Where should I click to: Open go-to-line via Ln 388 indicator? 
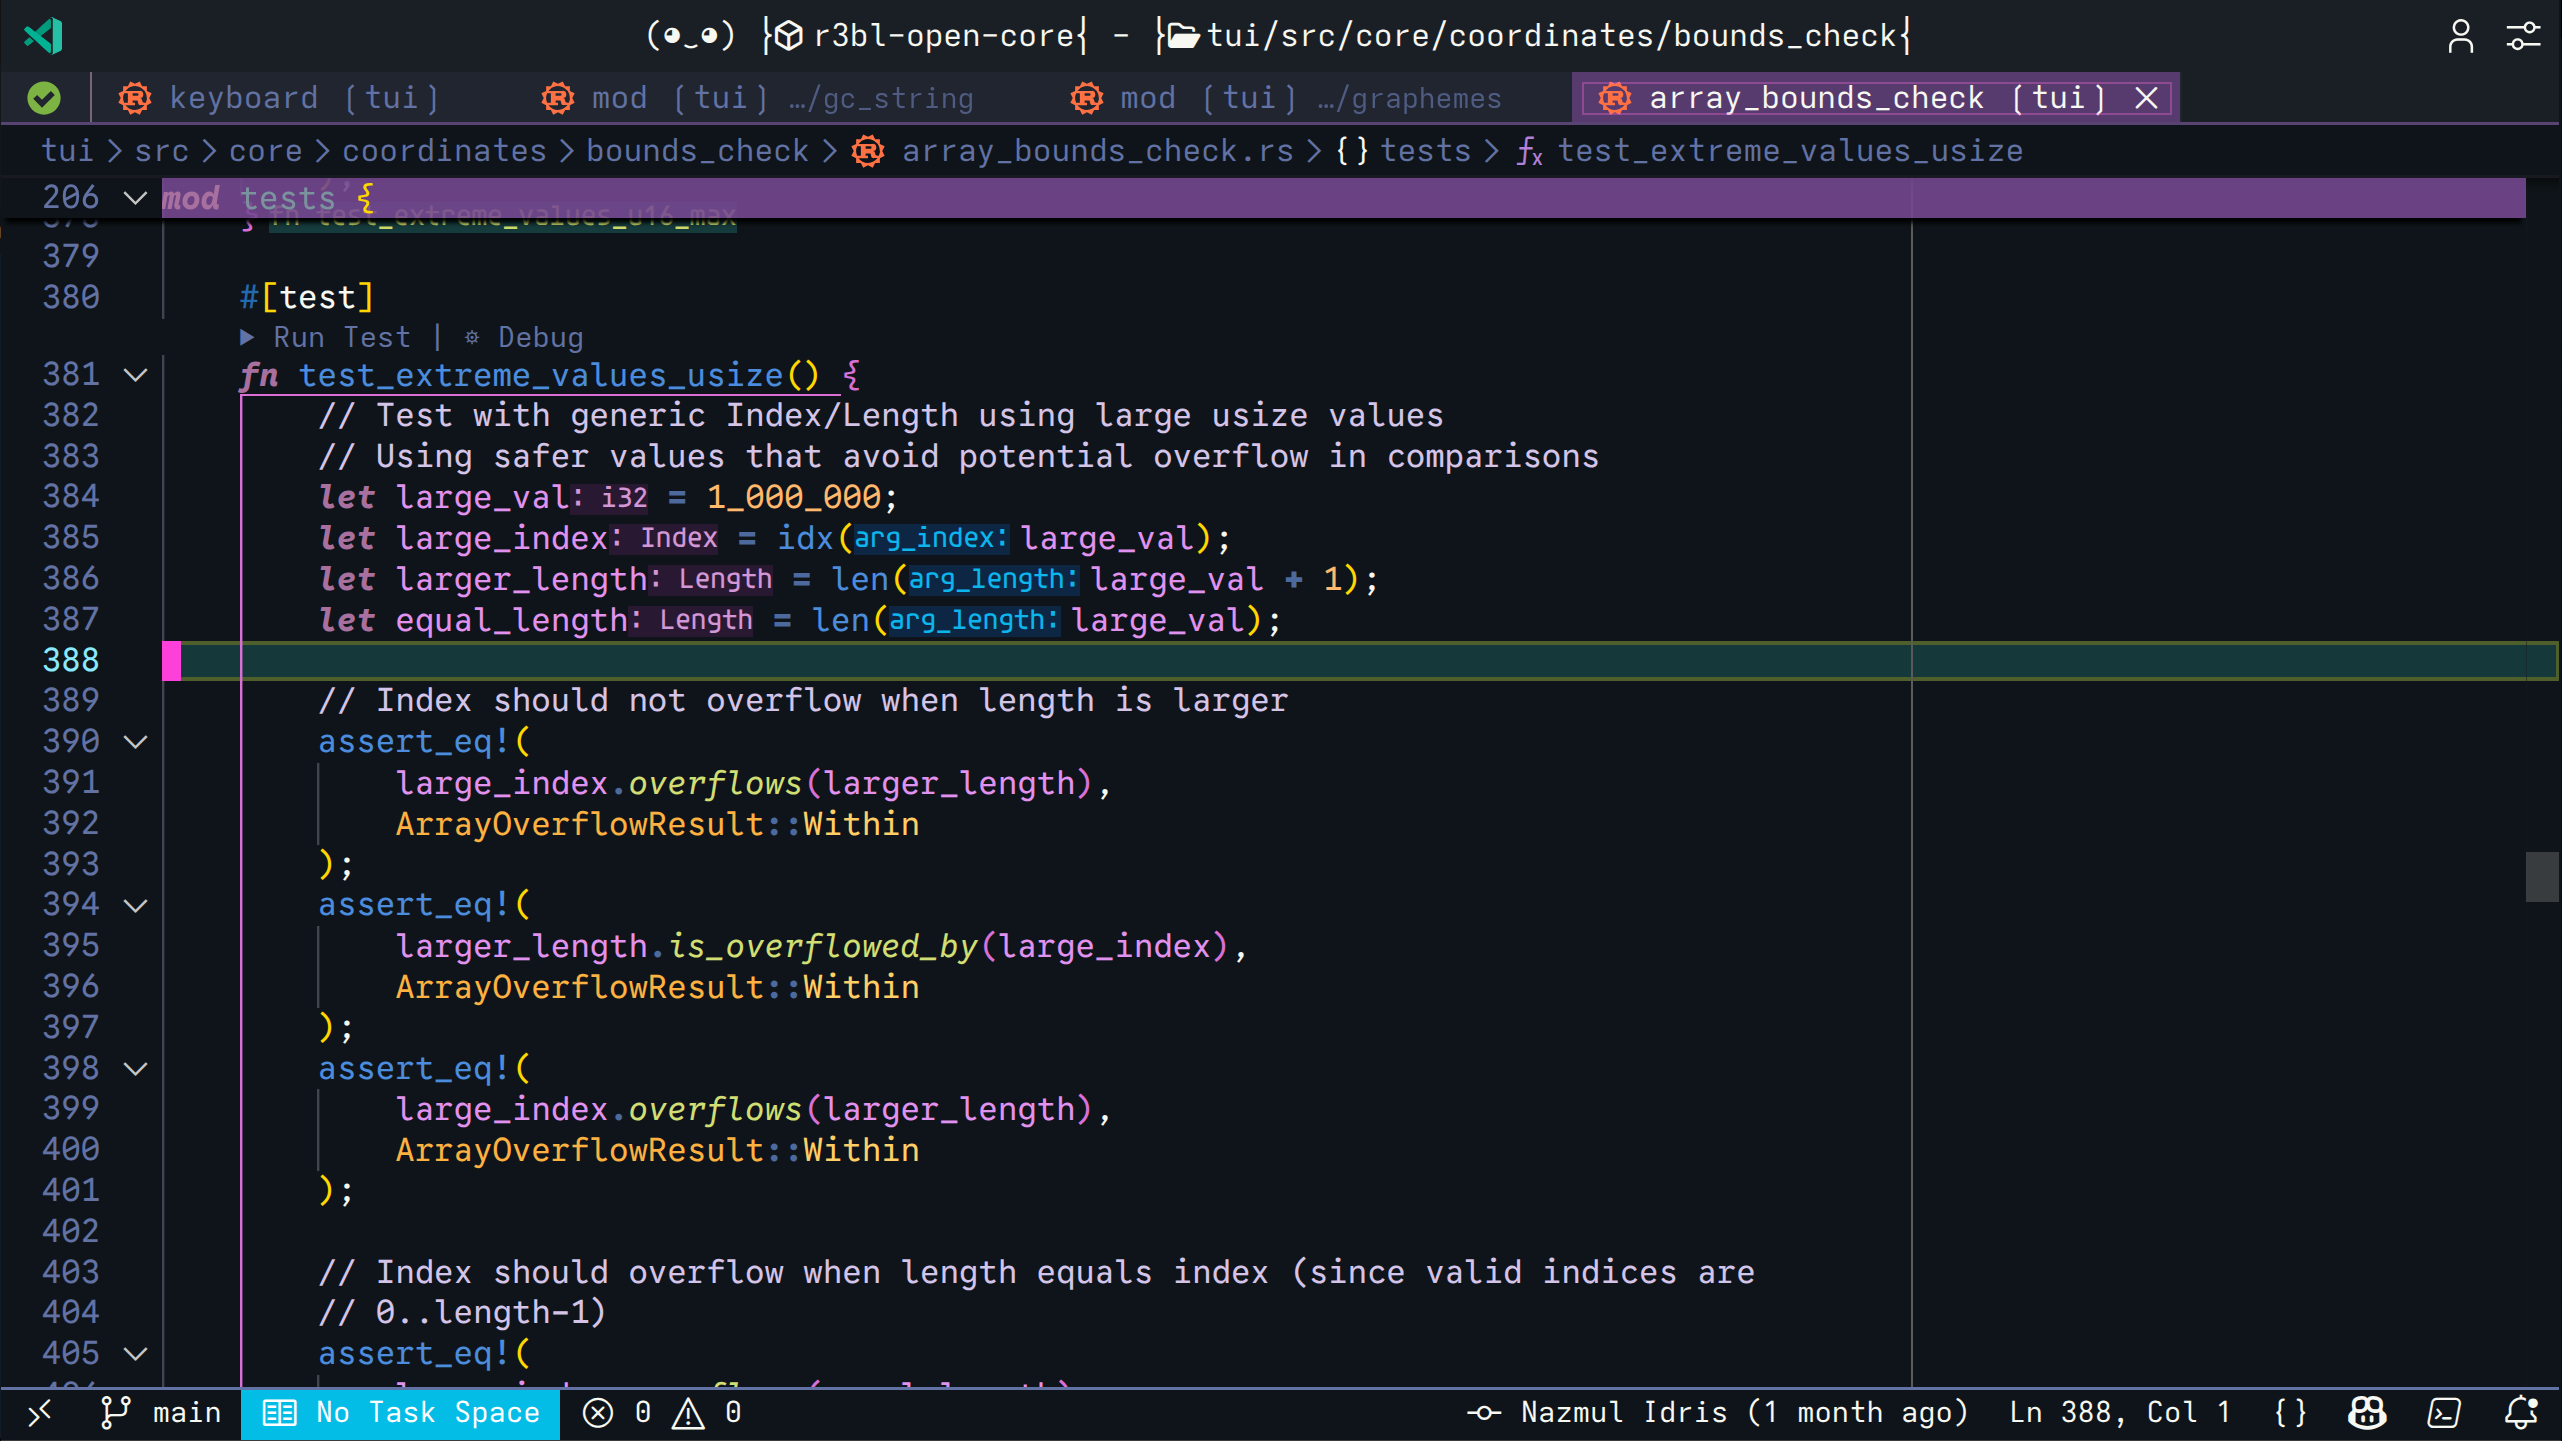point(2120,1412)
